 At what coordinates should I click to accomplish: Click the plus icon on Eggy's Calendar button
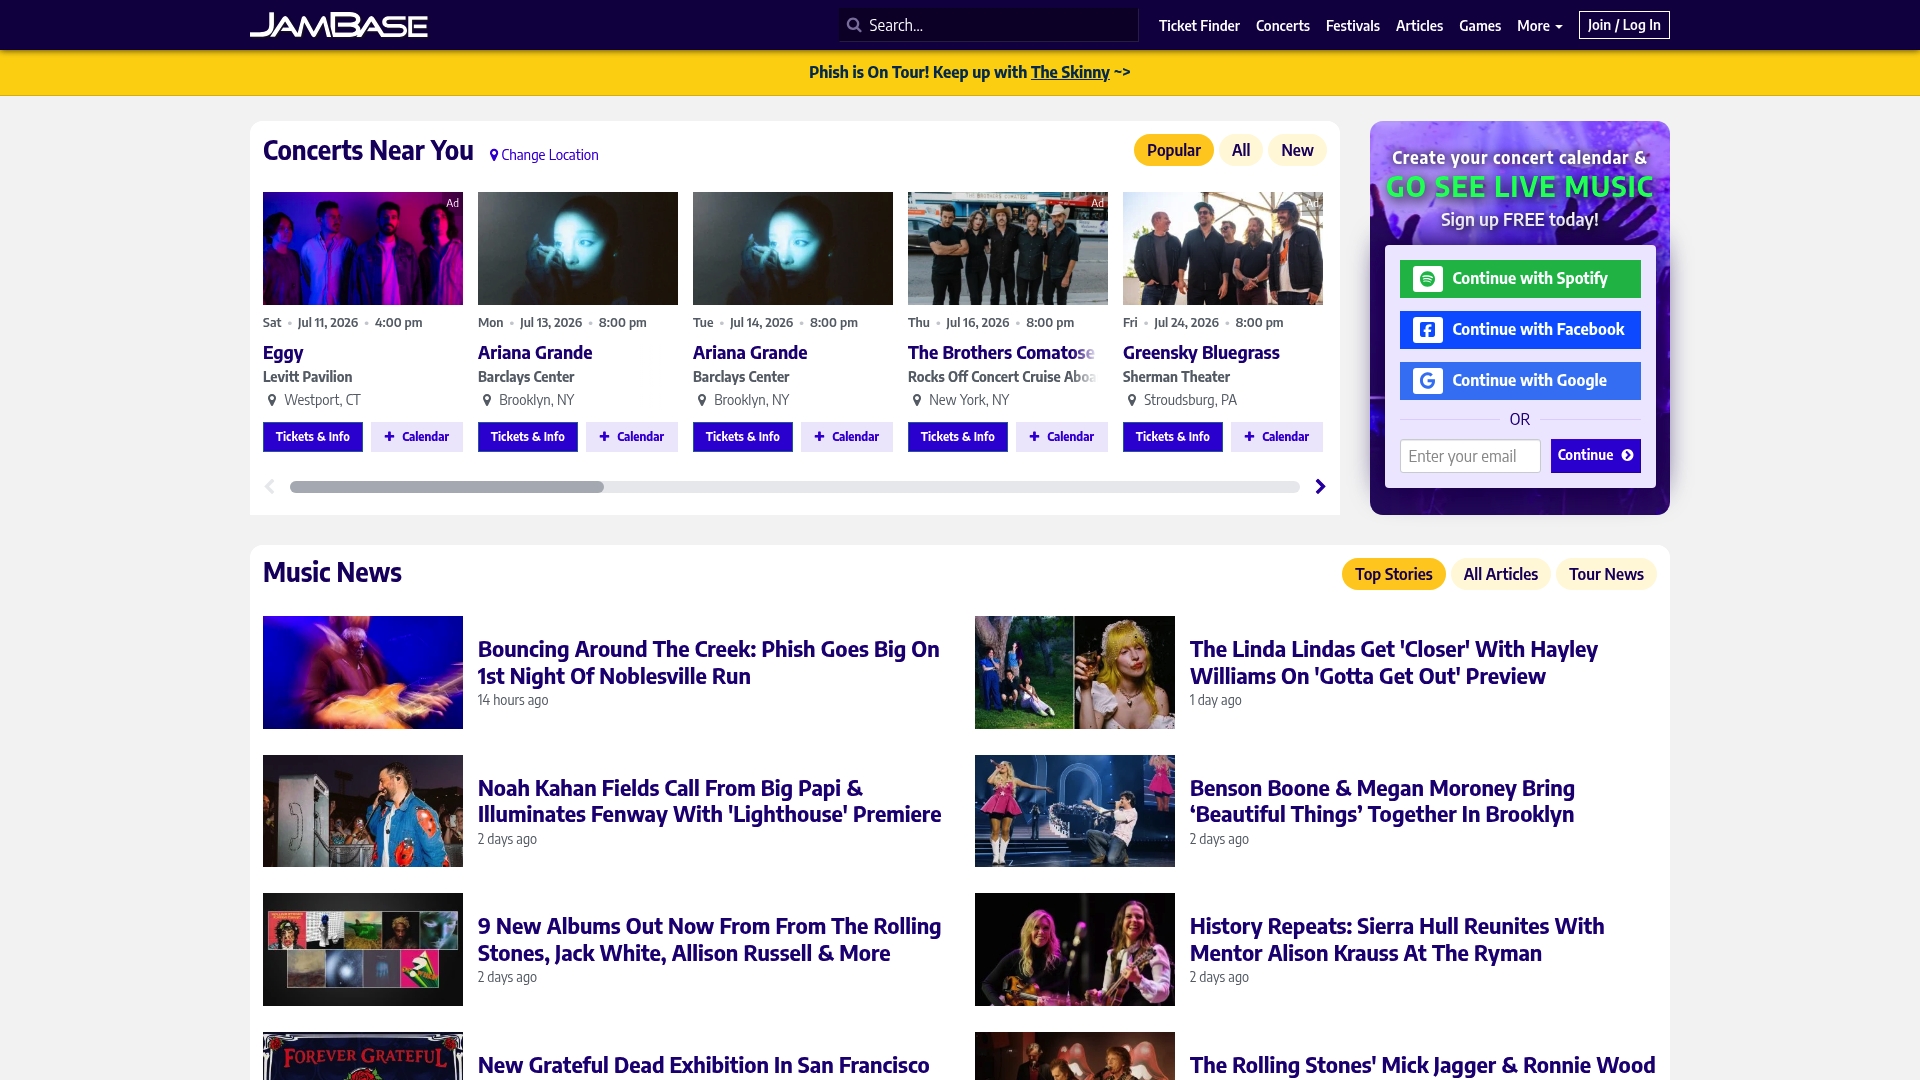point(389,437)
